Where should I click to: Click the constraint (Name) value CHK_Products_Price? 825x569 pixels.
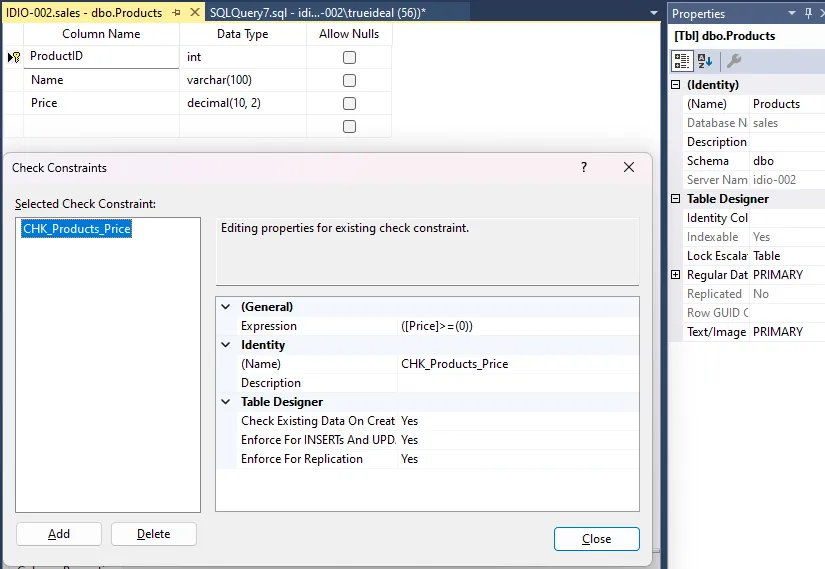[518, 364]
